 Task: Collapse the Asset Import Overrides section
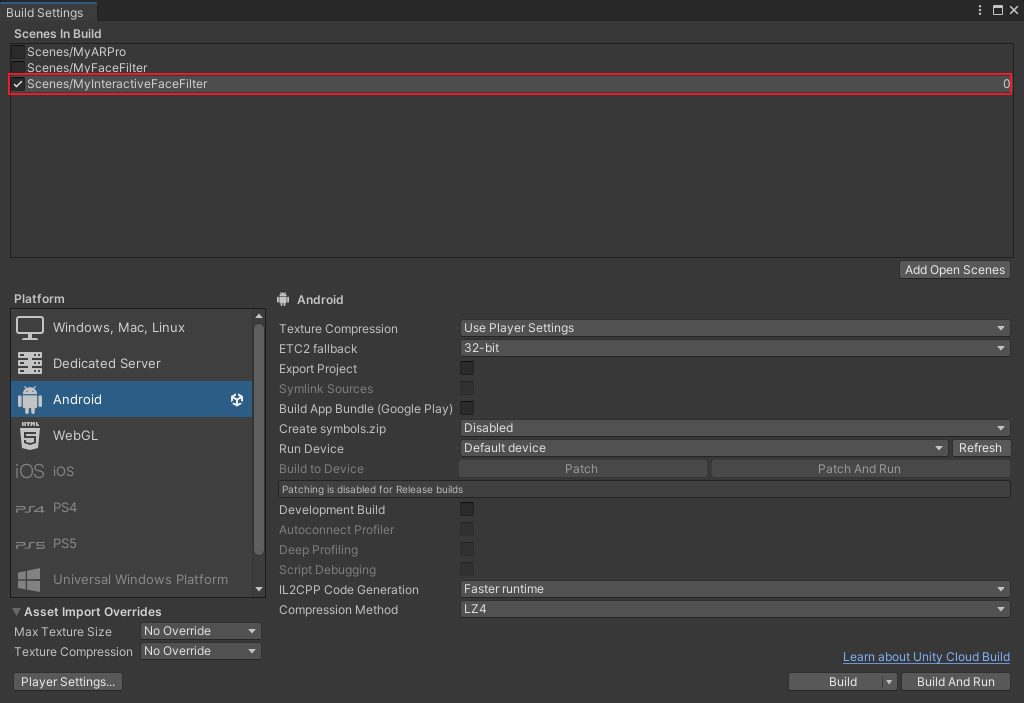tap(16, 612)
